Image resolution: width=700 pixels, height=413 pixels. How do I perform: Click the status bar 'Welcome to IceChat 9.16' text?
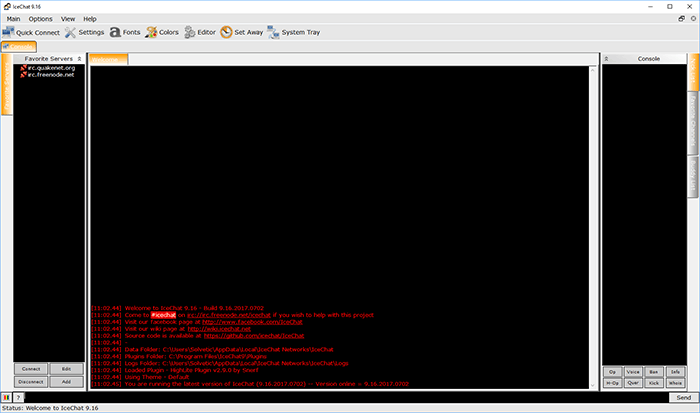62,408
